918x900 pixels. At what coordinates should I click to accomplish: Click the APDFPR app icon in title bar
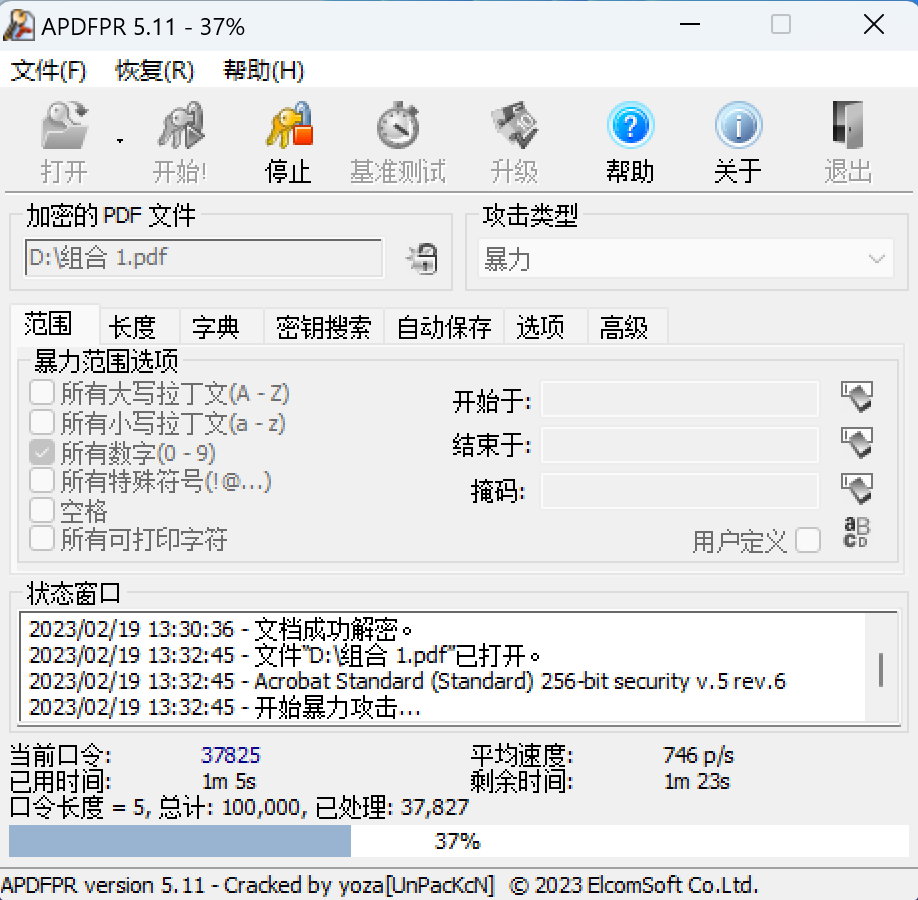pyautogui.click(x=19, y=26)
